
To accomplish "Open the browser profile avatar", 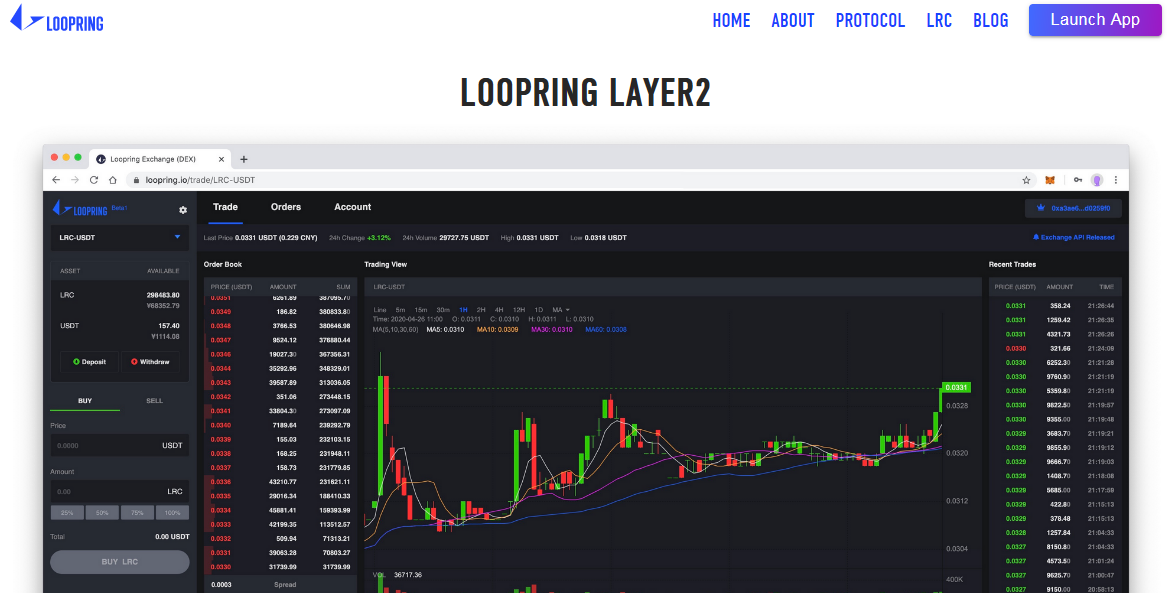I will pyautogui.click(x=1097, y=180).
